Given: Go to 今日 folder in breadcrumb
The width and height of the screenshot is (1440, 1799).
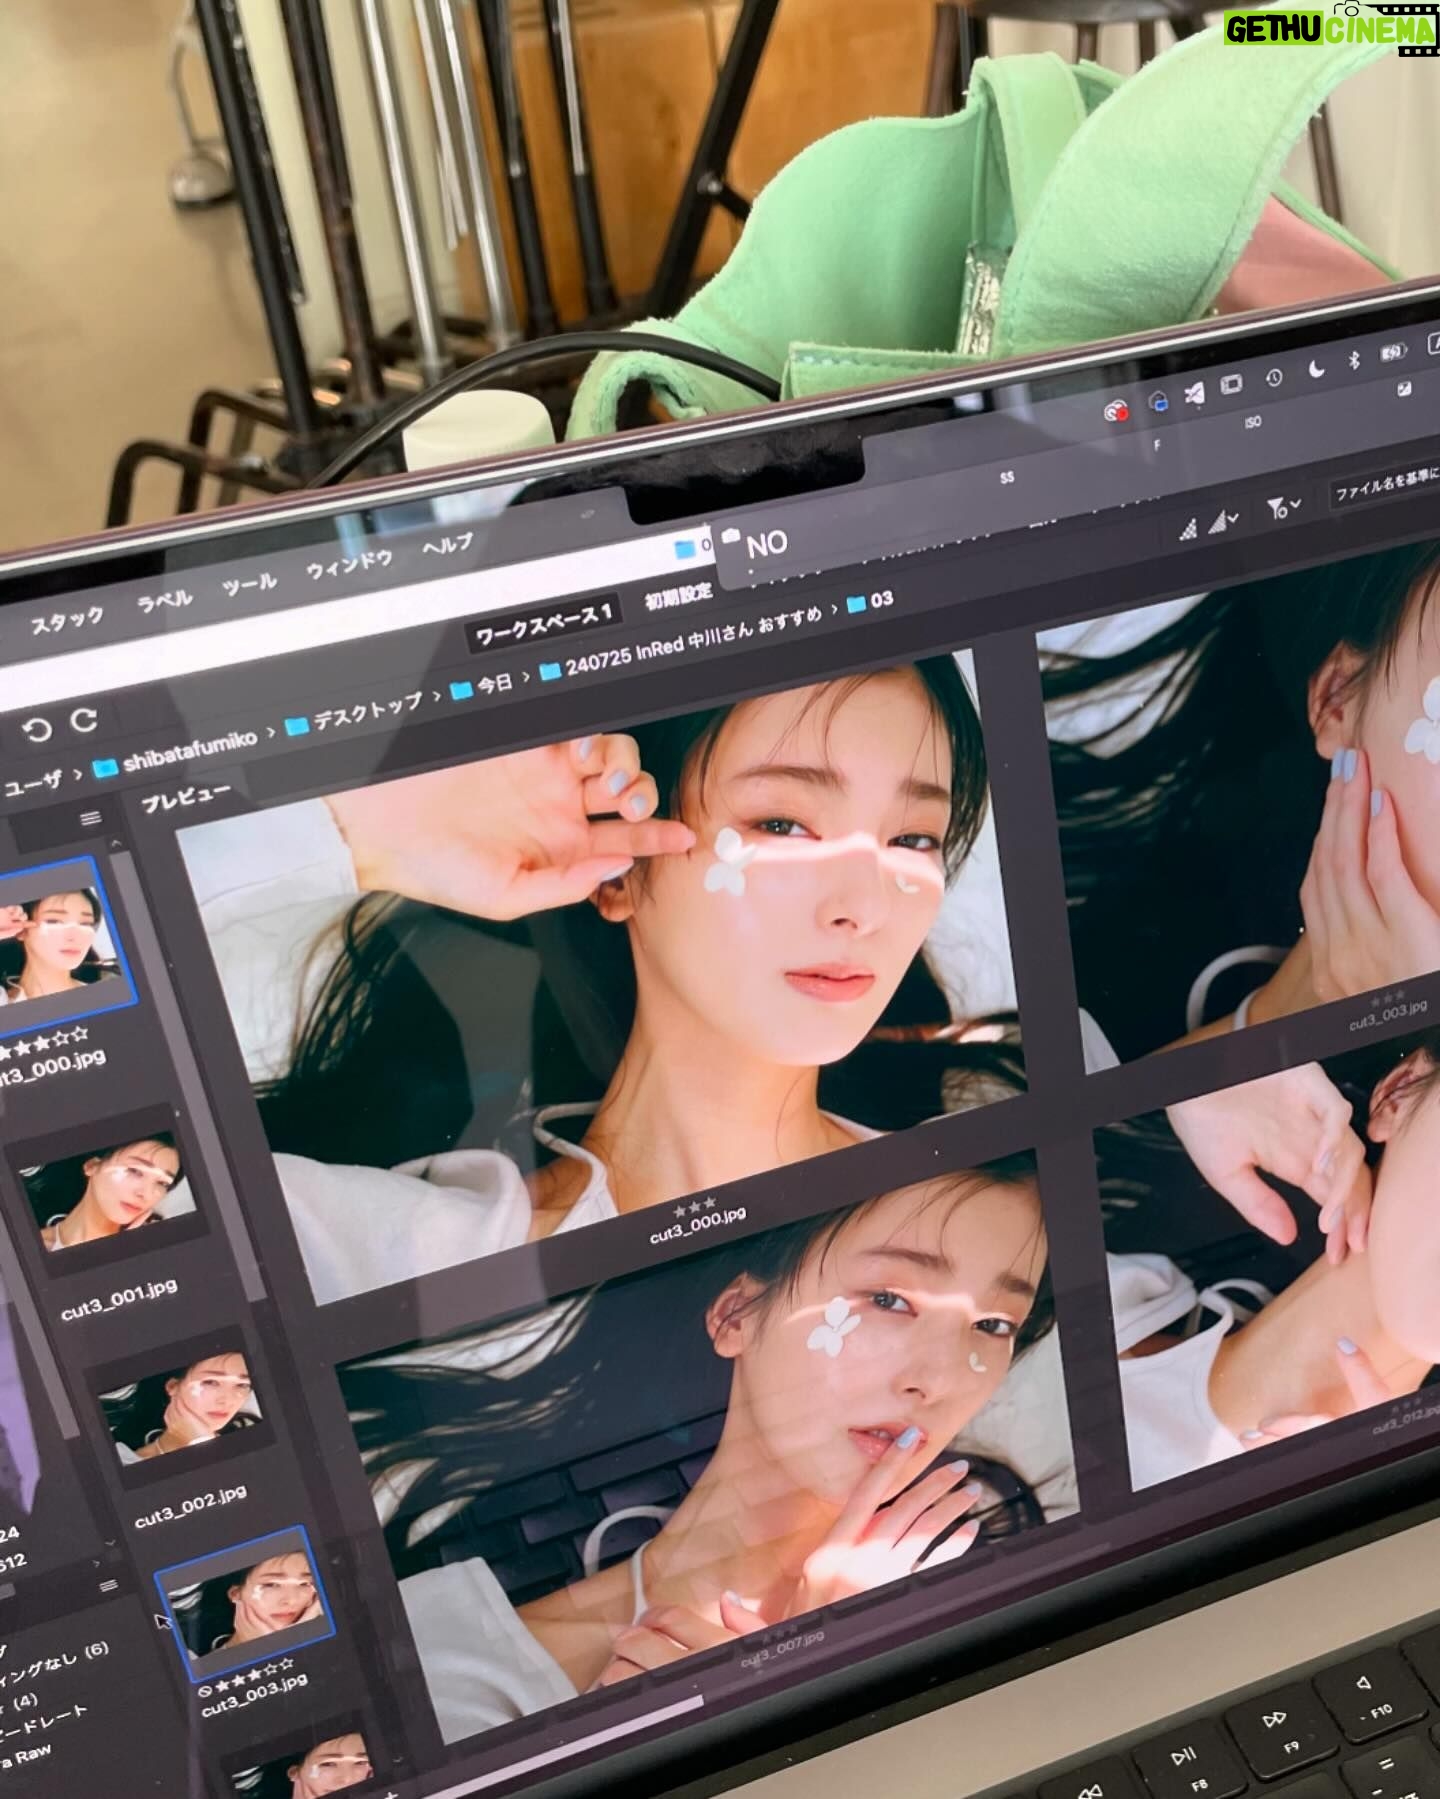Looking at the screenshot, I should pyautogui.click(x=494, y=684).
